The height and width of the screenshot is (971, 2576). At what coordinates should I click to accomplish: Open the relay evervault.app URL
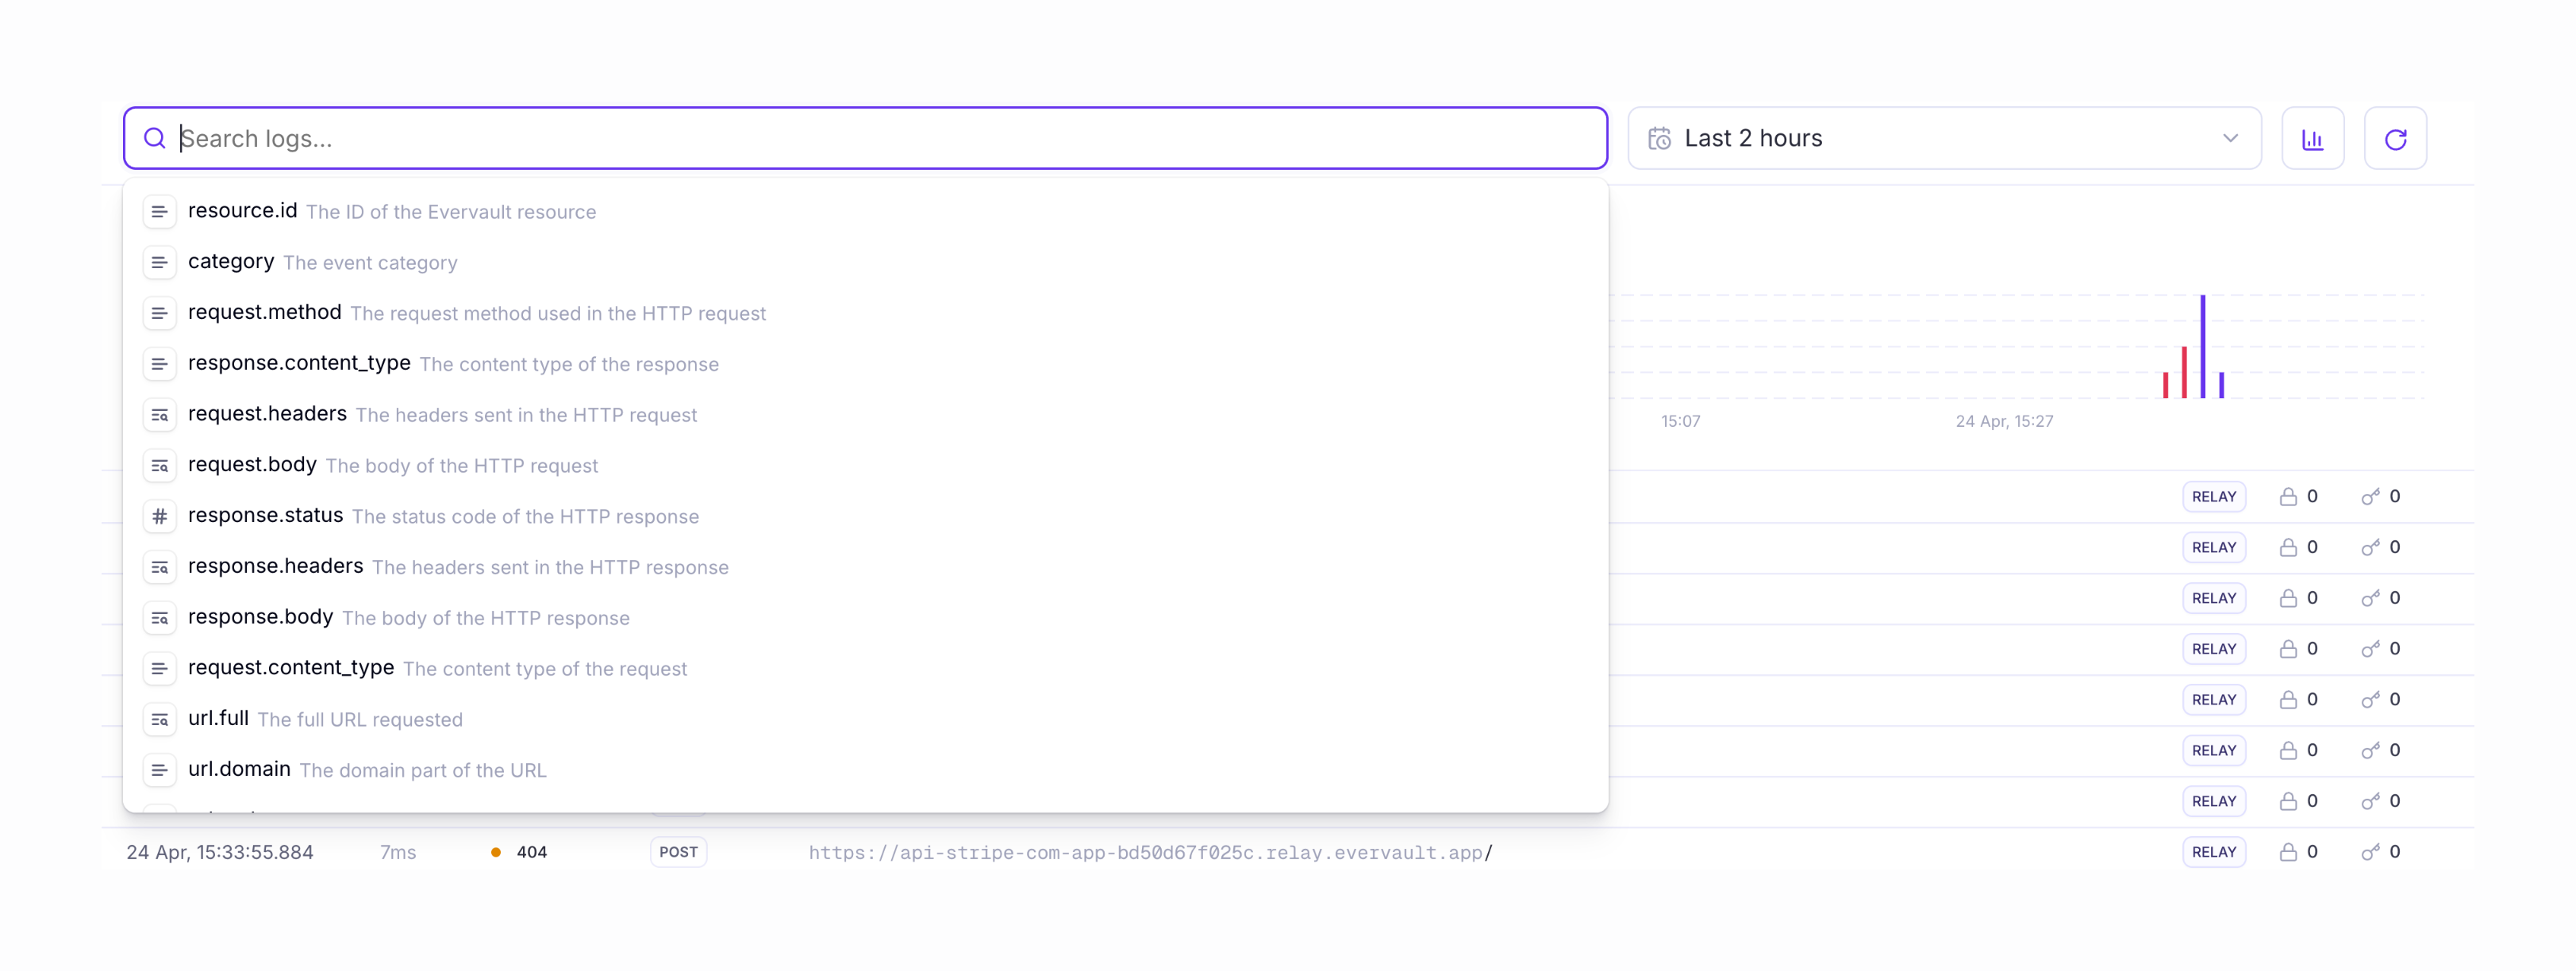coord(1149,853)
